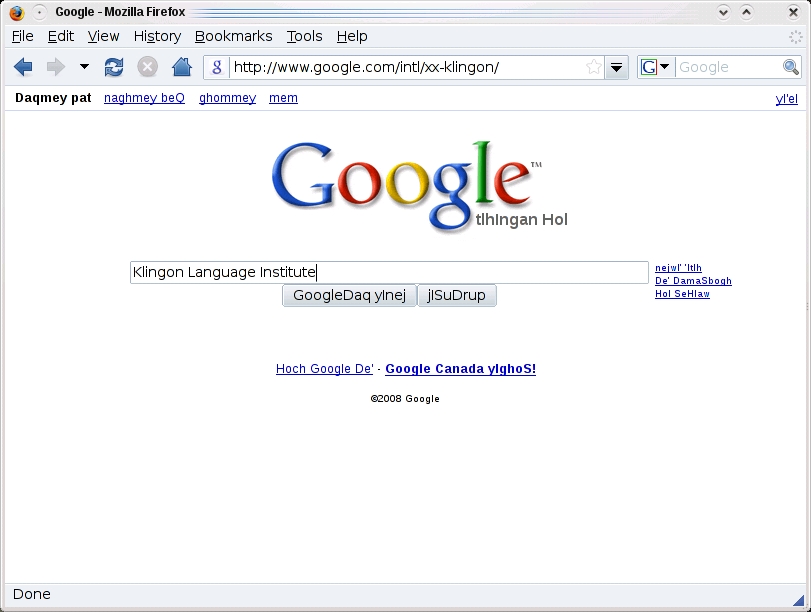Click the Google site favicon in address bar

pos(217,67)
